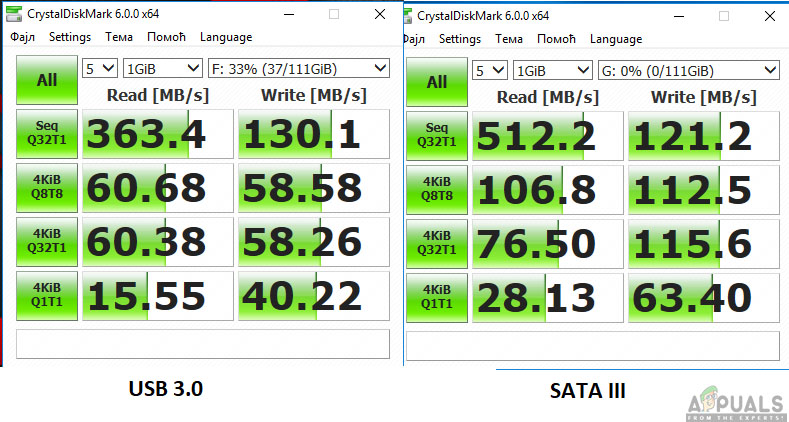
Task: Click Read [MB/s] header in F: window
Action: tap(157, 95)
